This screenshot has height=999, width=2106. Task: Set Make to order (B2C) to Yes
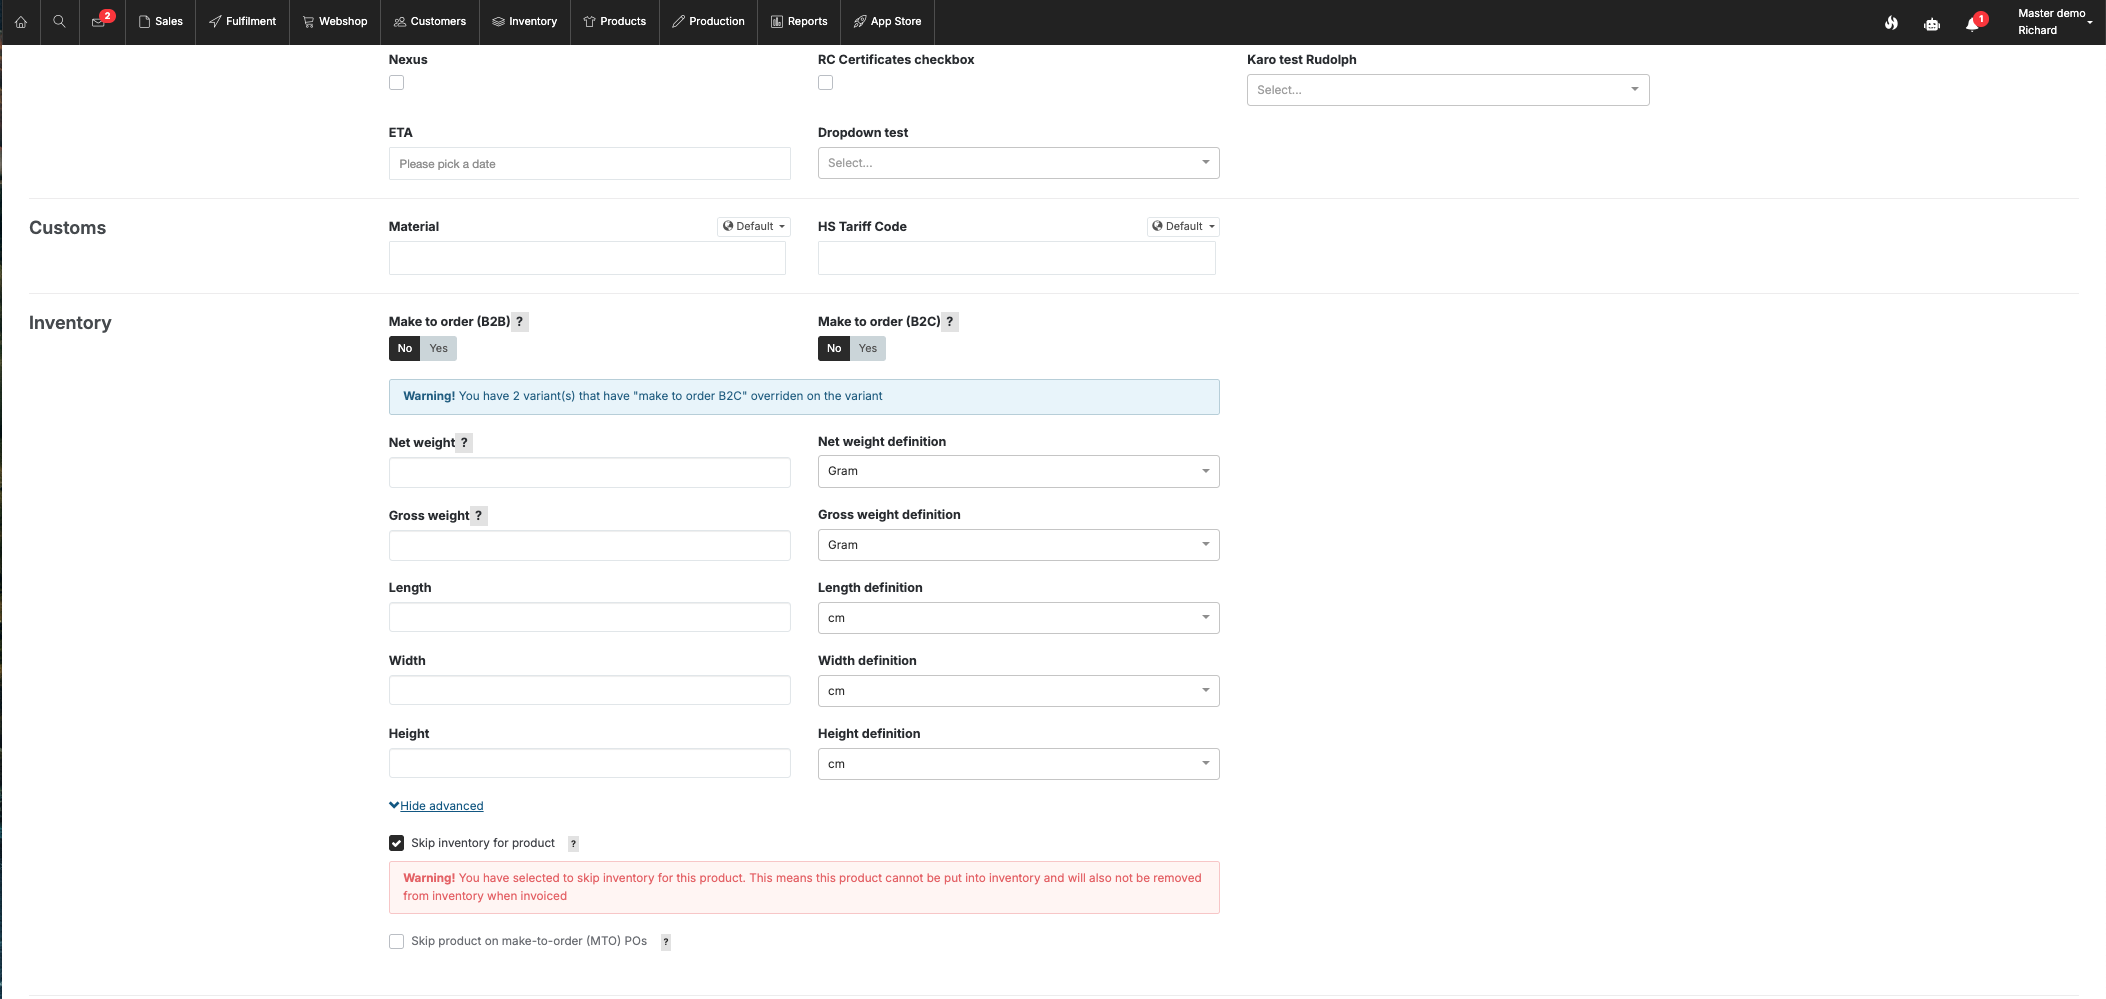pyautogui.click(x=868, y=348)
